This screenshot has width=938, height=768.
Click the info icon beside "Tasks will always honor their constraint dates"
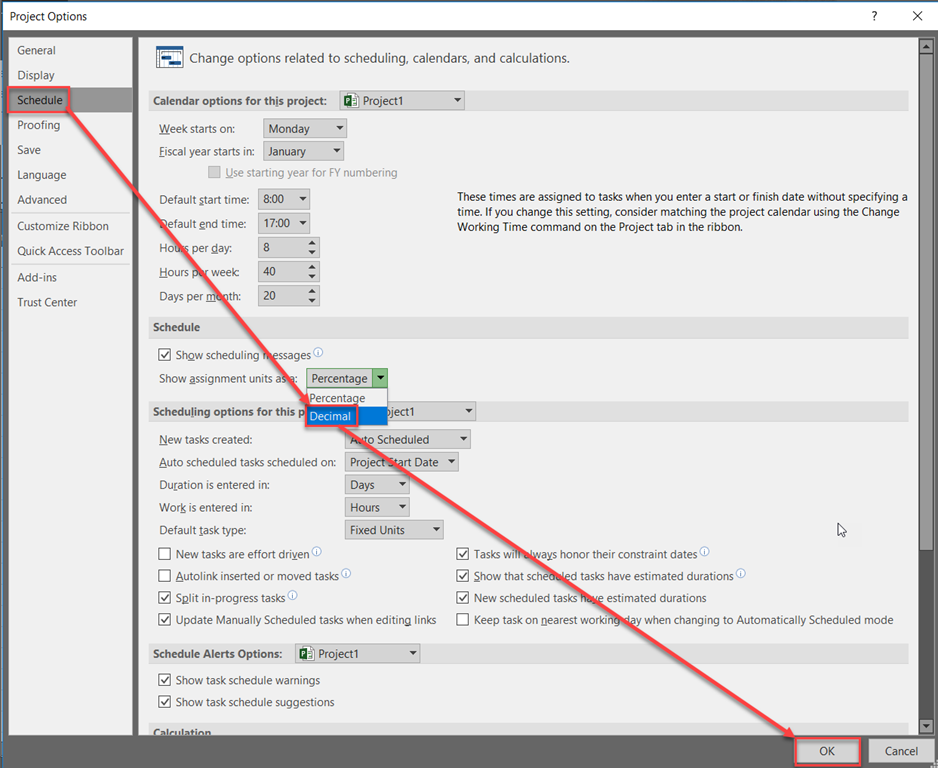[705, 552]
